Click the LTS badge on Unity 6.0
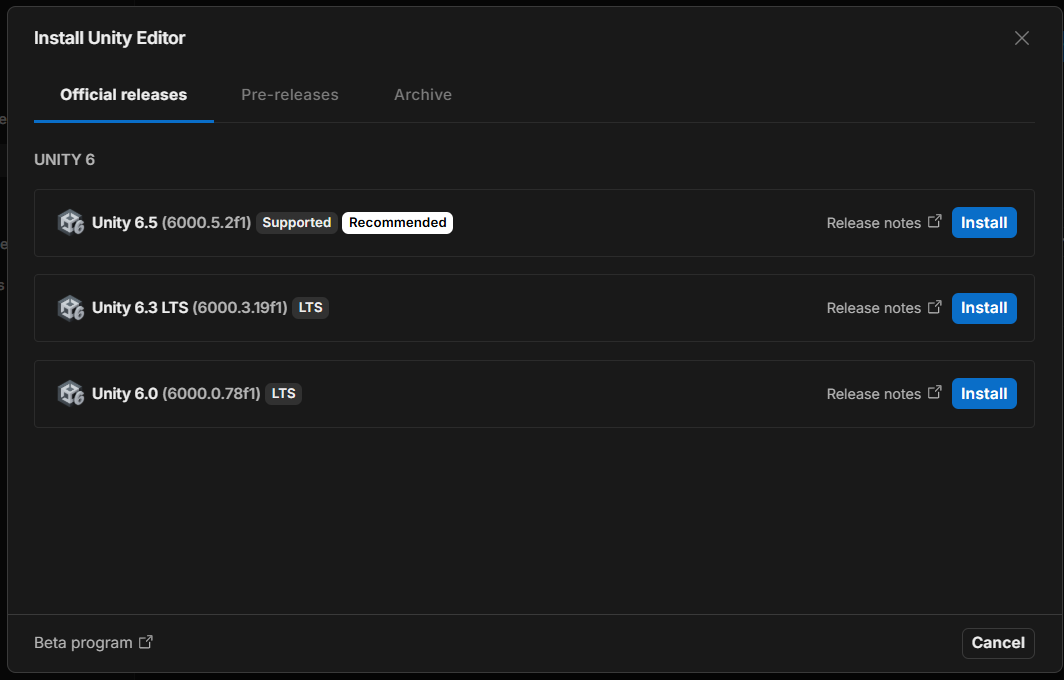Screen dimensions: 1064x680 (283, 394)
